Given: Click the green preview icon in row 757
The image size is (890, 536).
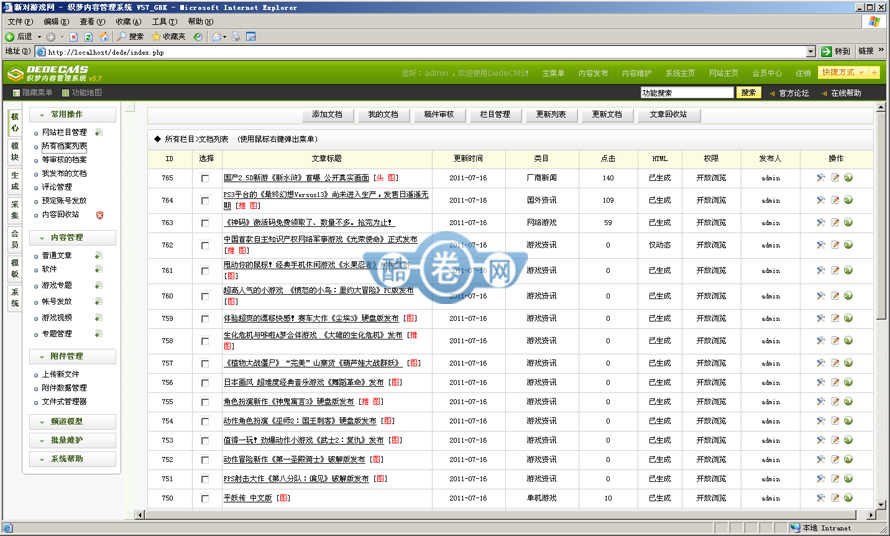Looking at the screenshot, I should coord(848,363).
